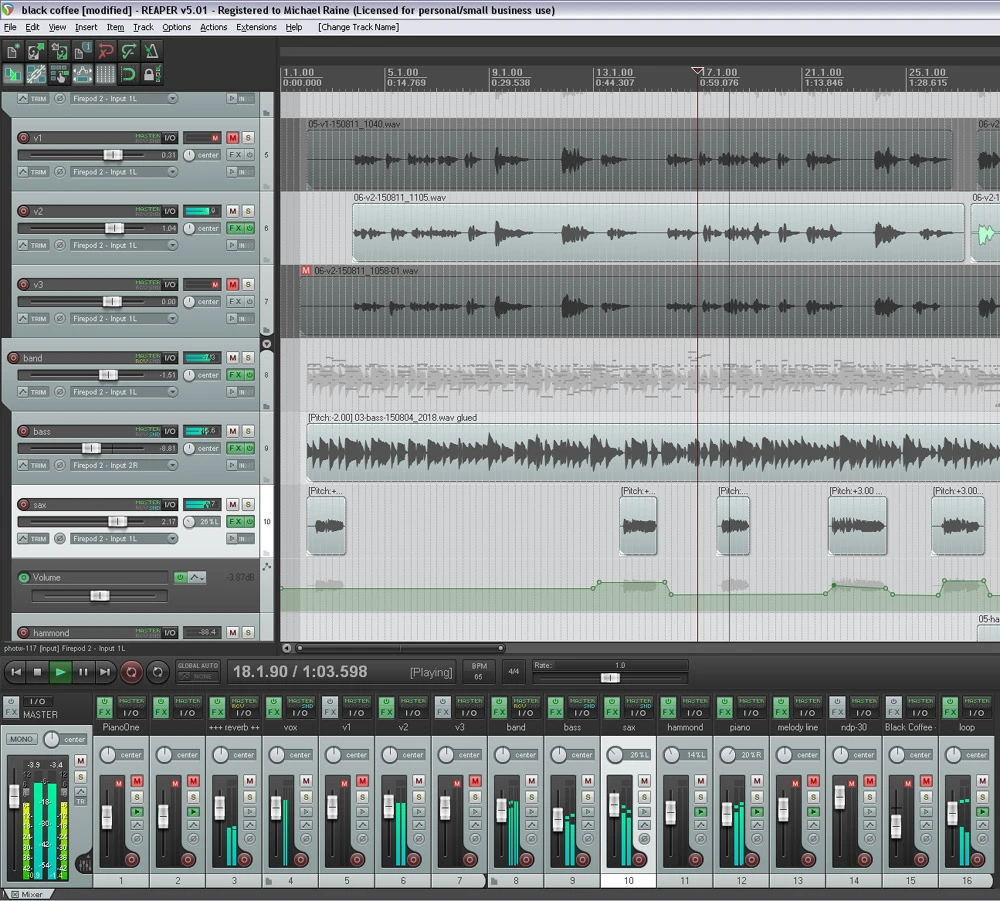Arm the v2 track for recording

[x=24, y=211]
